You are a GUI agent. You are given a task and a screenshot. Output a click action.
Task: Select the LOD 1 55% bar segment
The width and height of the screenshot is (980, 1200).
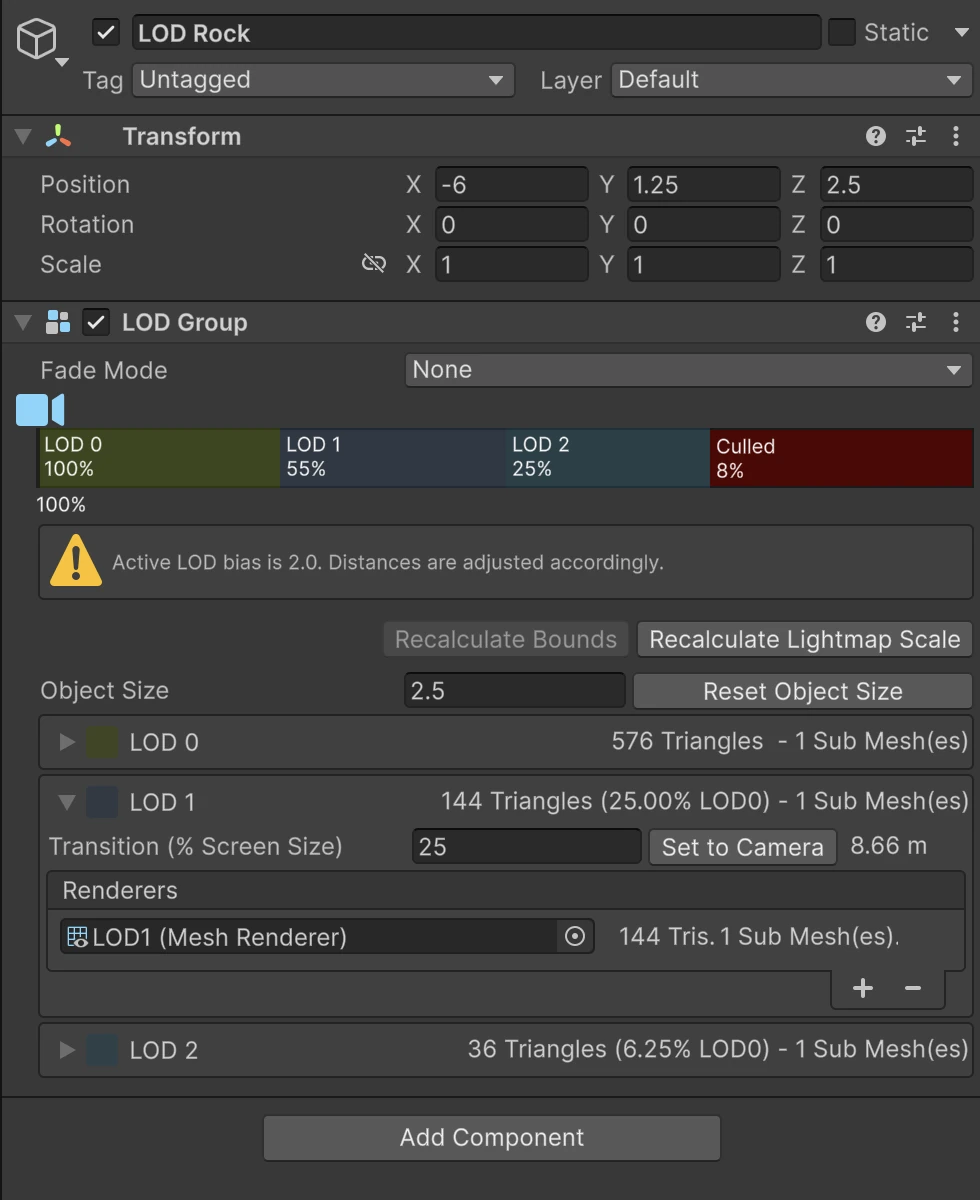click(x=393, y=458)
